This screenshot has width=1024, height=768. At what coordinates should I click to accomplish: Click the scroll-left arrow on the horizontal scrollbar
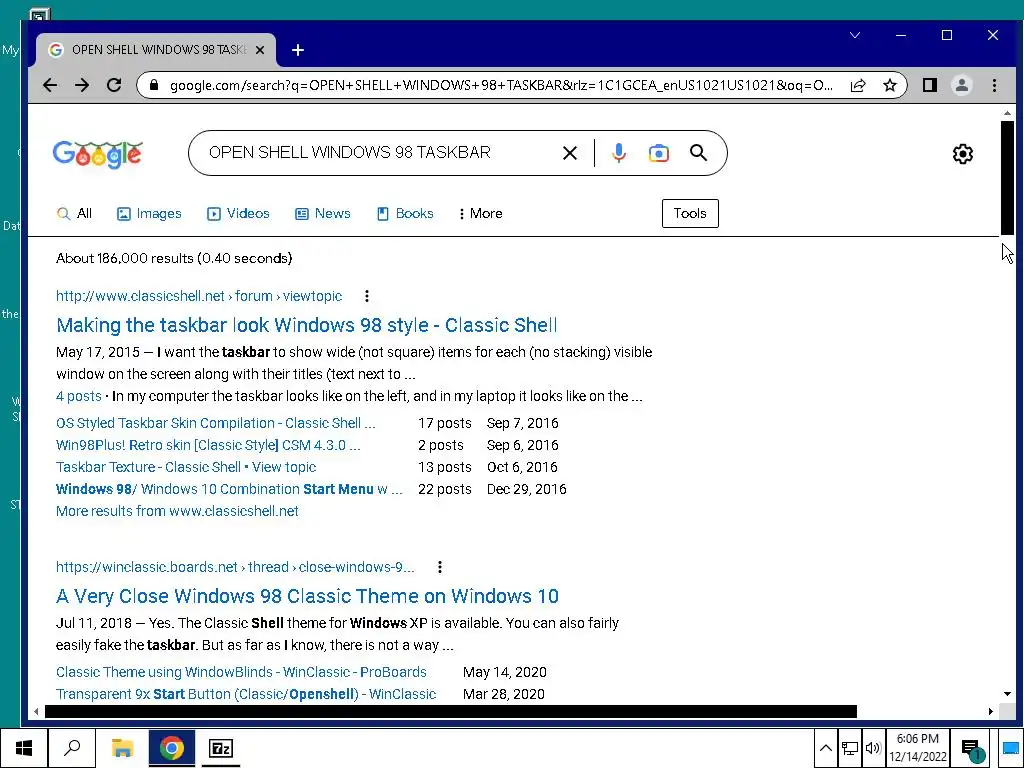[x=36, y=711]
